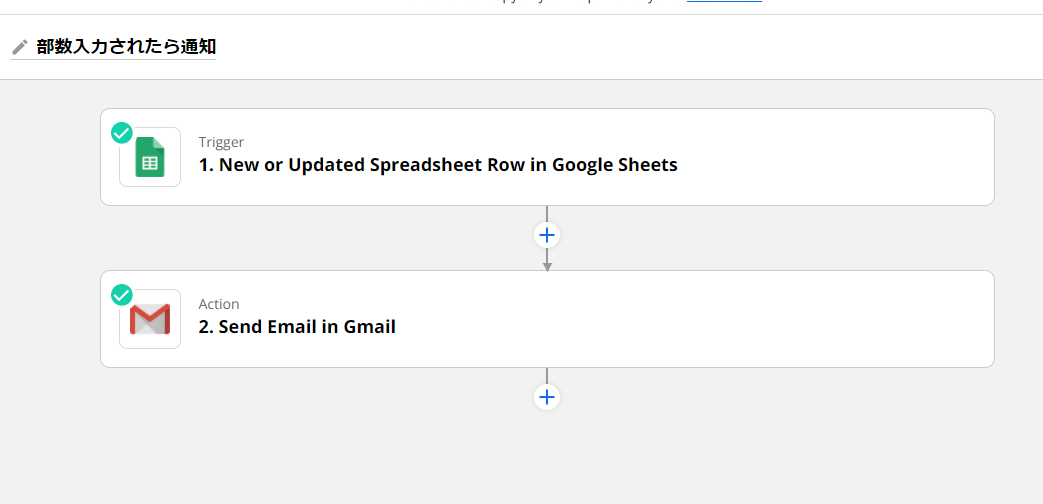
Task: Open the Google Sheets app icon in Trigger step
Action: tap(150, 157)
